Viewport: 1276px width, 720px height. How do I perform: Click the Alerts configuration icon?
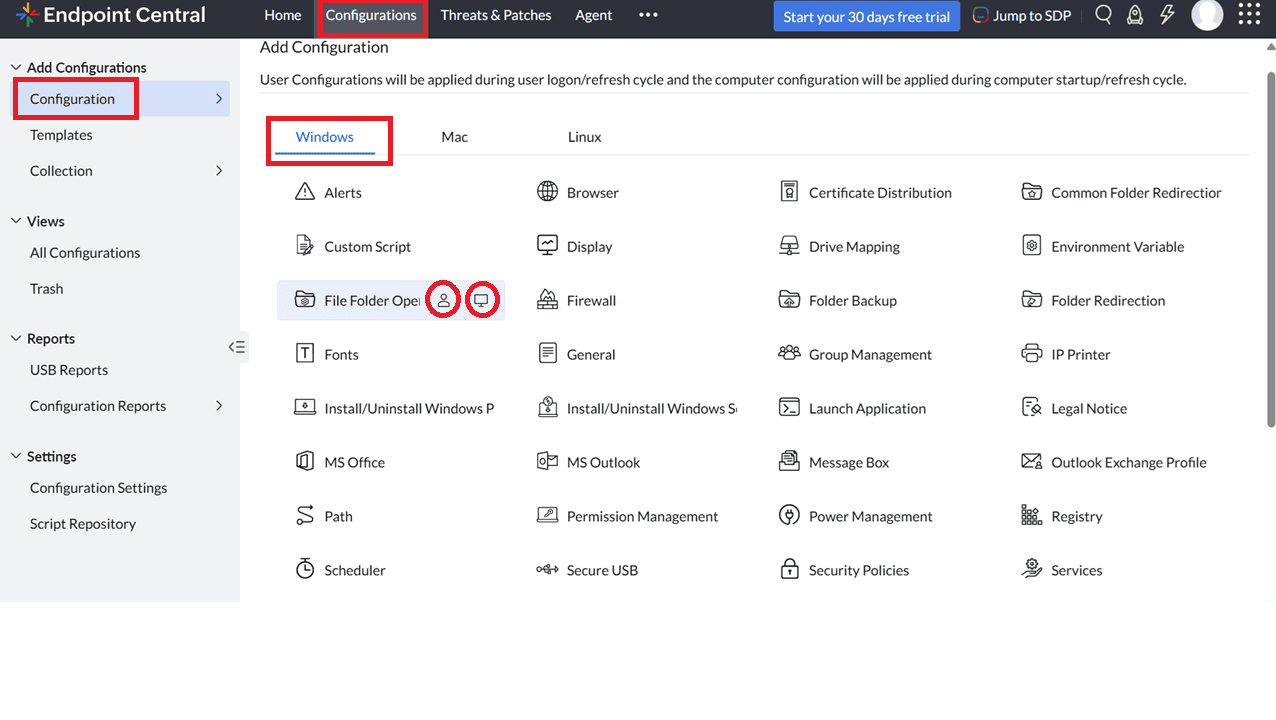pos(305,191)
